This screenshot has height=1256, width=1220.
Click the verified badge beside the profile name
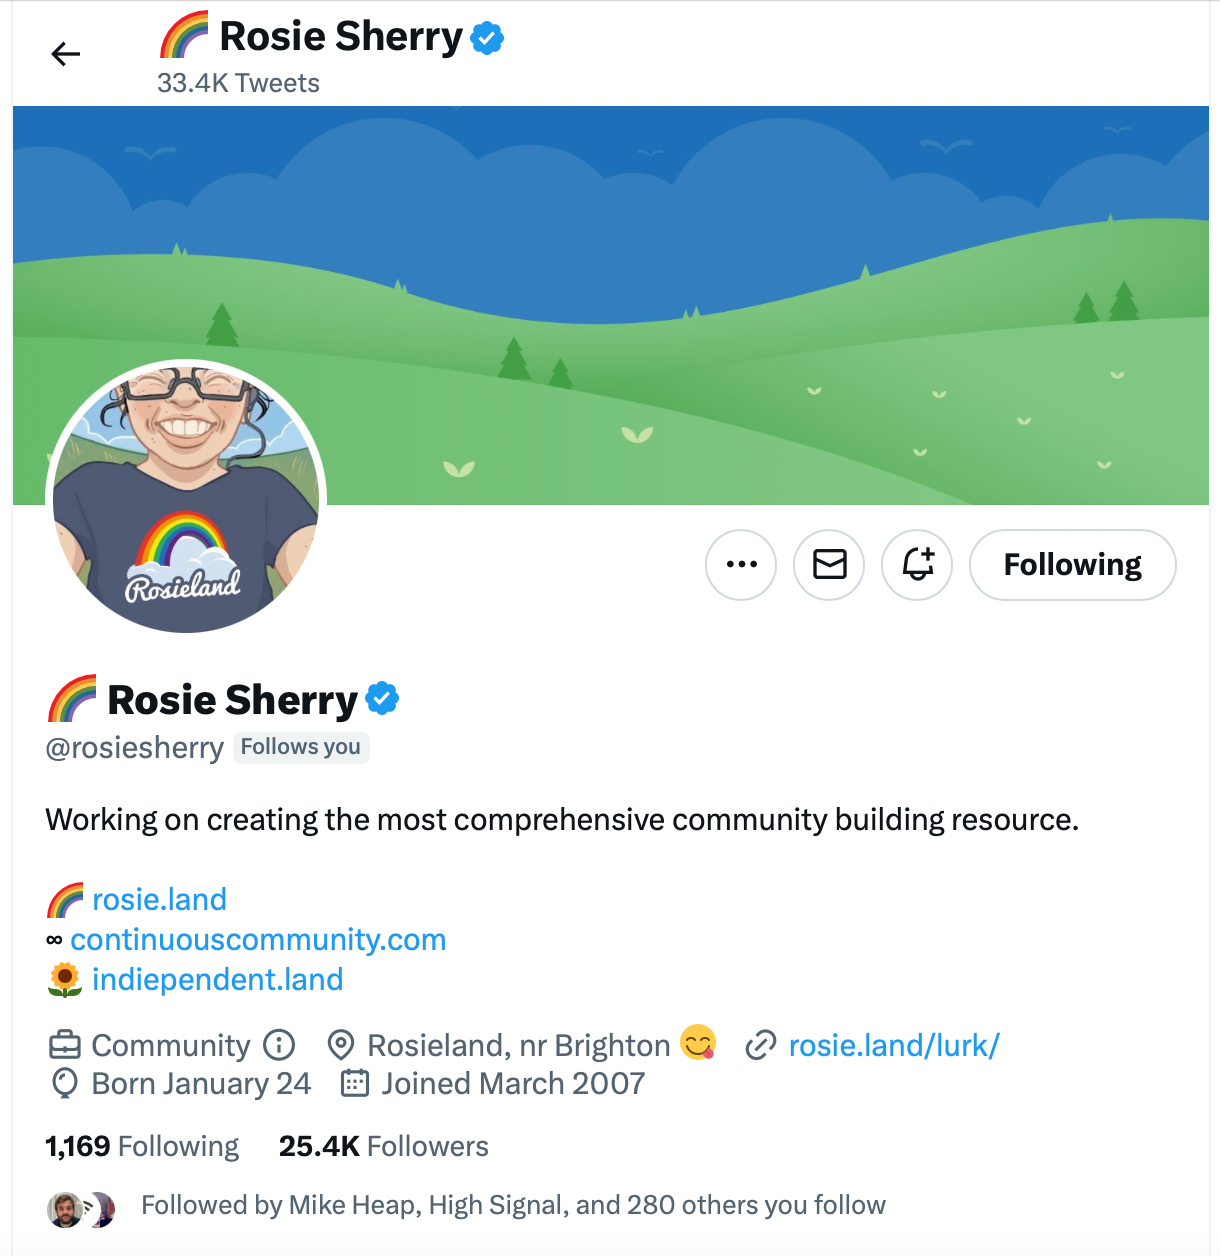point(382,698)
